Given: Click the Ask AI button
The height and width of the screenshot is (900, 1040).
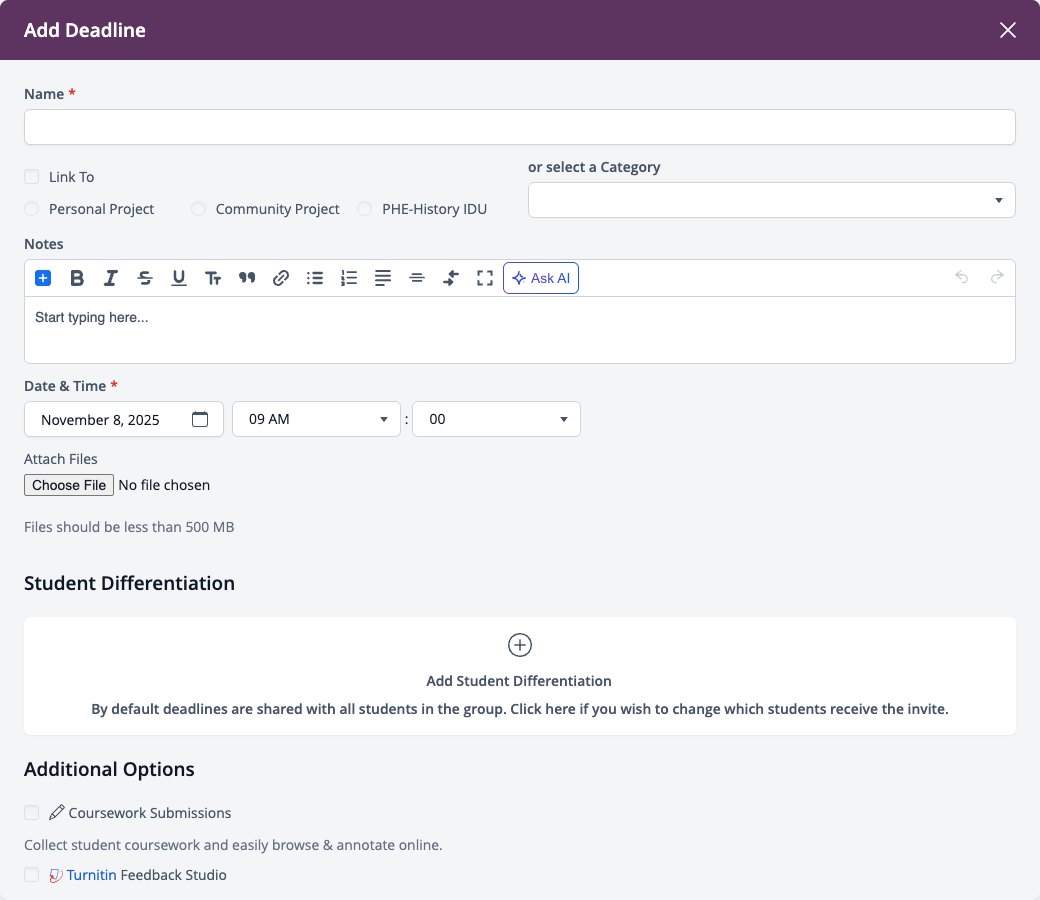Looking at the screenshot, I should [541, 278].
